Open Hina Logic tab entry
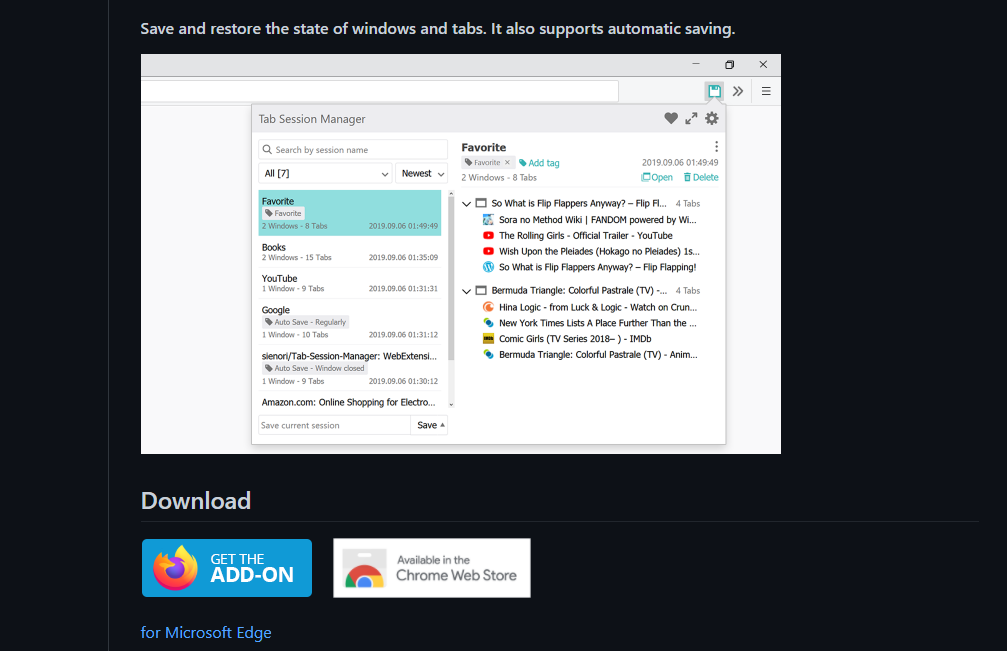 (x=590, y=308)
